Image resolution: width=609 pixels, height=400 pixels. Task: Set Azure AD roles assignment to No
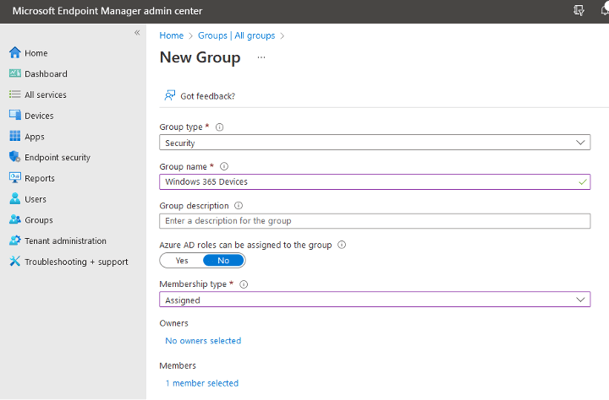tap(223, 261)
